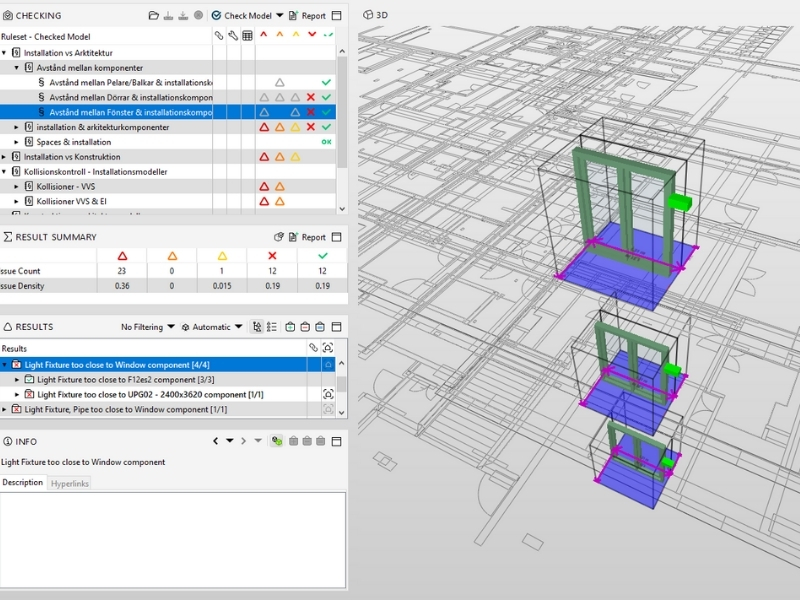Click the ruleset list vertical scrollbar thumb

point(342,112)
